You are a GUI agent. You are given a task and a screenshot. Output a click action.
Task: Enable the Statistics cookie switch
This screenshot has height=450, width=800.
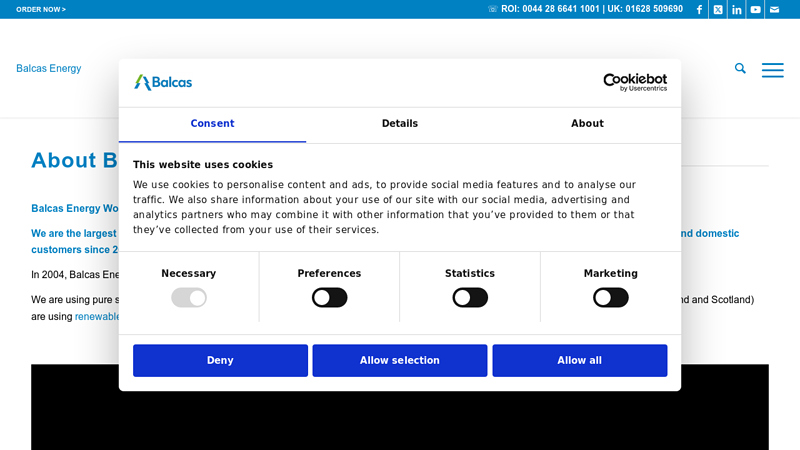pyautogui.click(x=470, y=297)
